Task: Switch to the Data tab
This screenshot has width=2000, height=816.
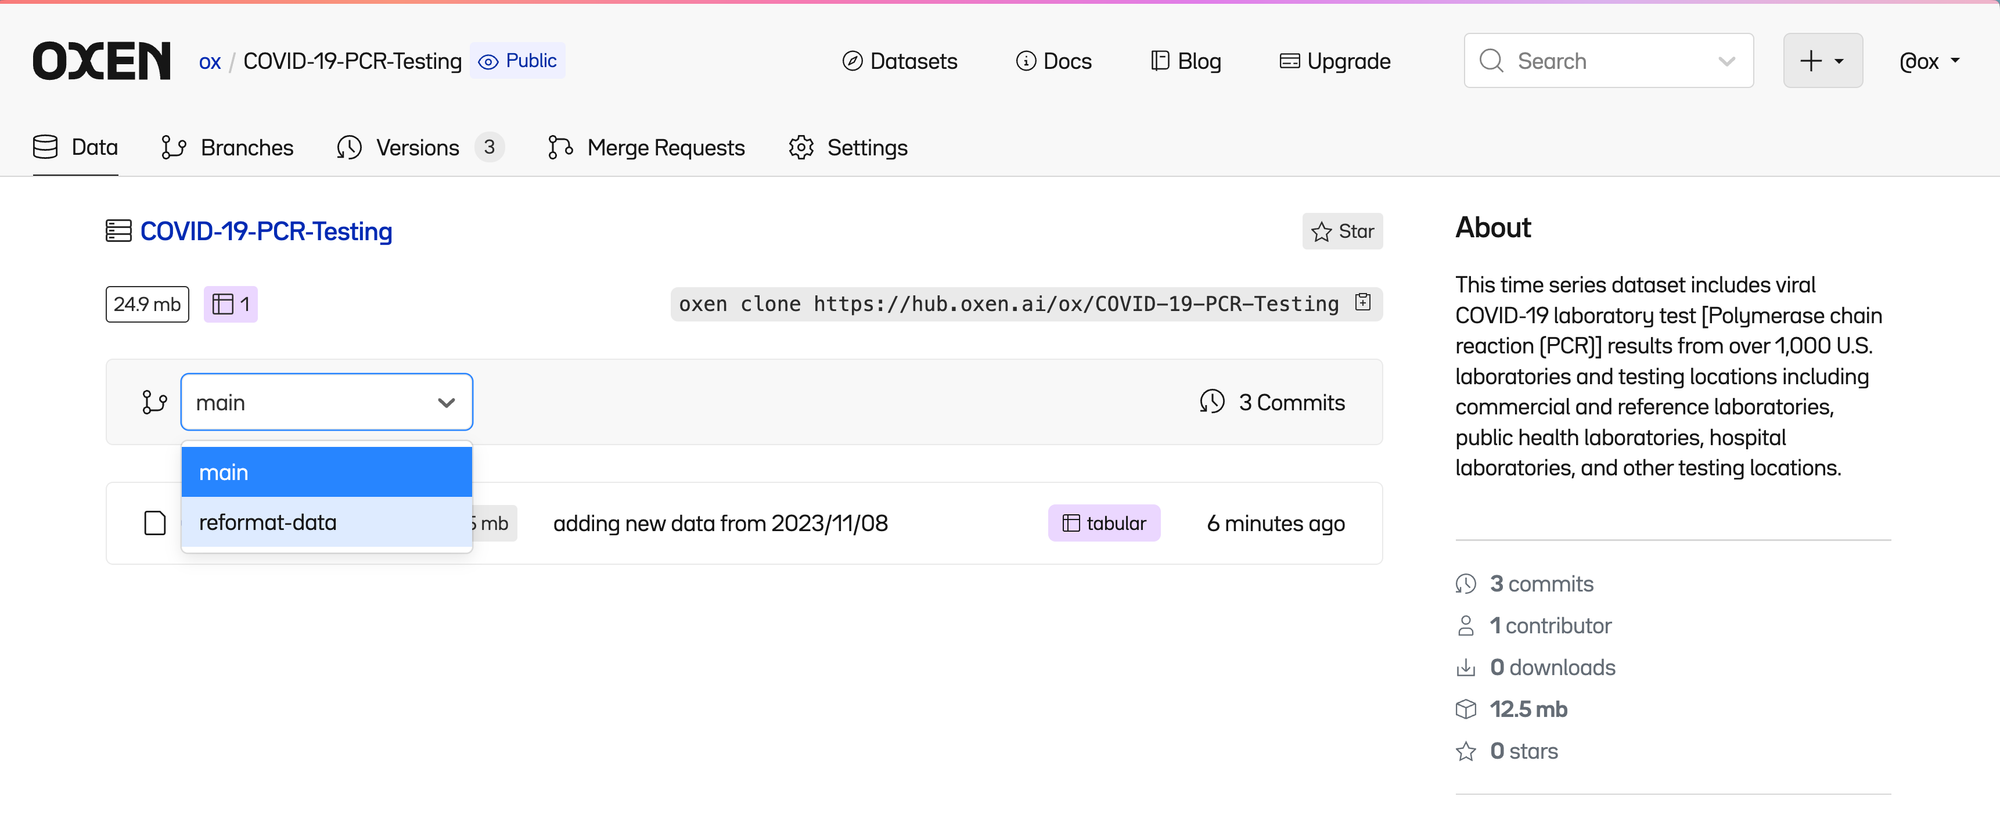Action: 75,147
